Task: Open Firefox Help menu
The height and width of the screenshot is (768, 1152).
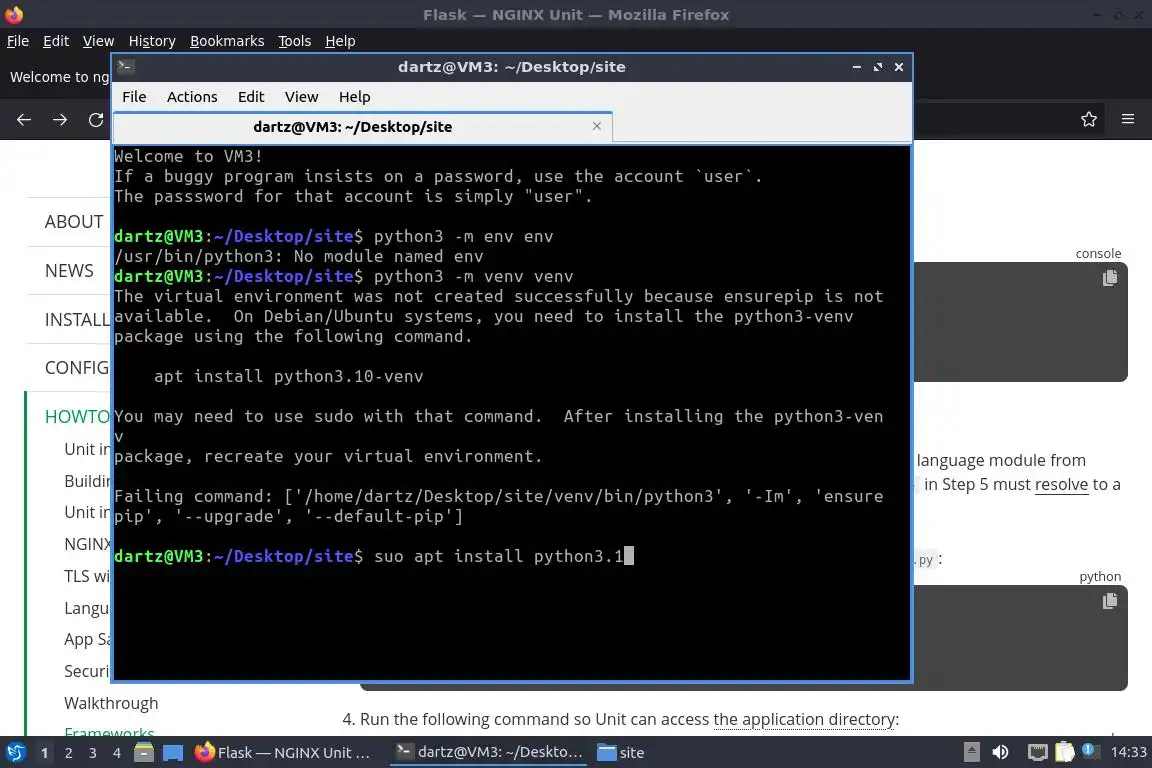Action: [x=340, y=41]
